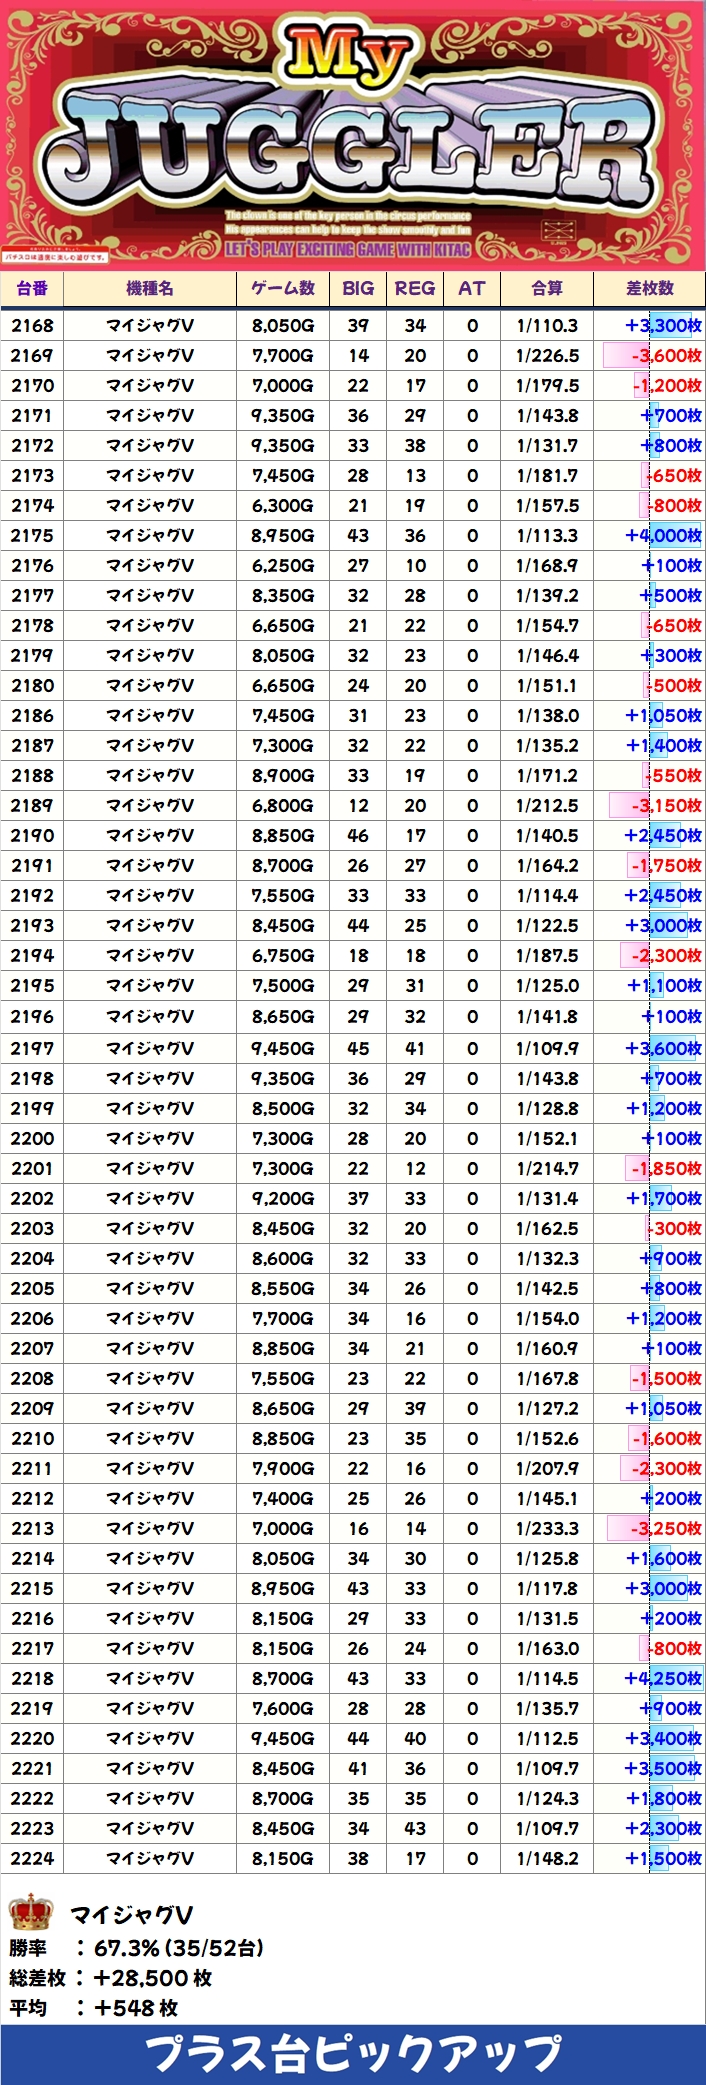Click the +3,400枚 value in row 2220
The image size is (706, 2085).
point(663,1738)
